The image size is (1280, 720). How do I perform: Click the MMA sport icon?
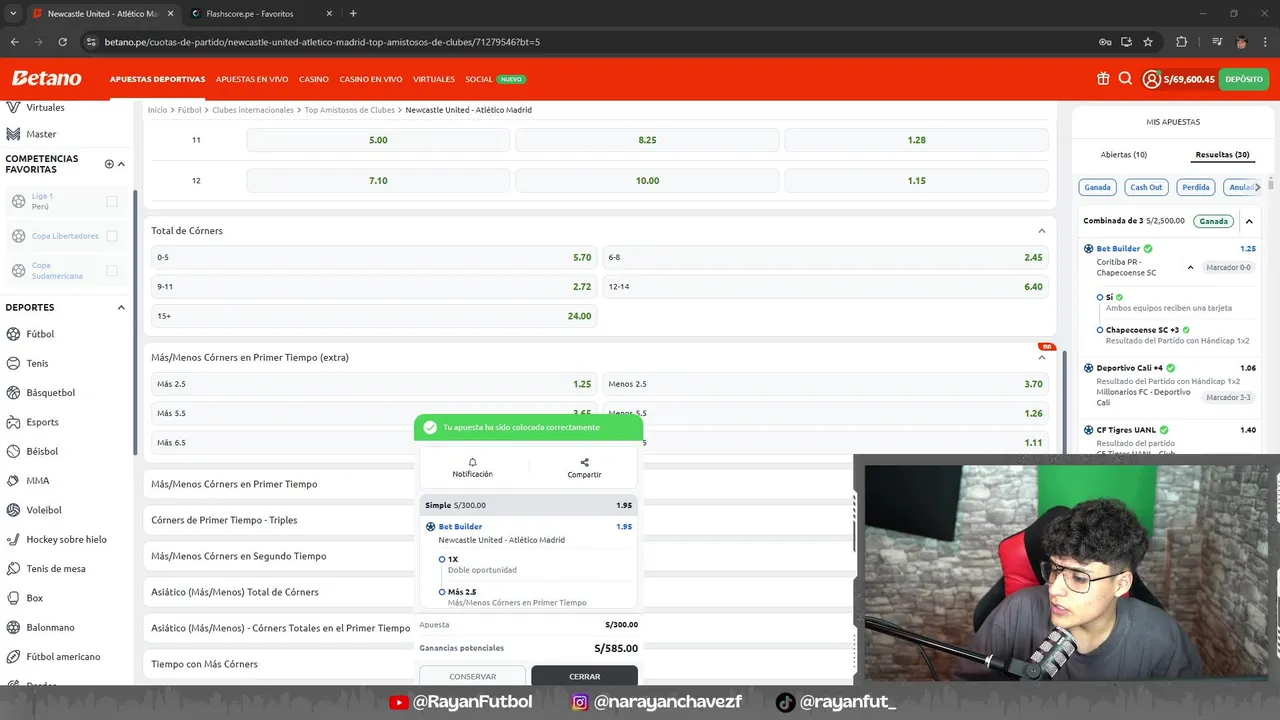(14, 480)
